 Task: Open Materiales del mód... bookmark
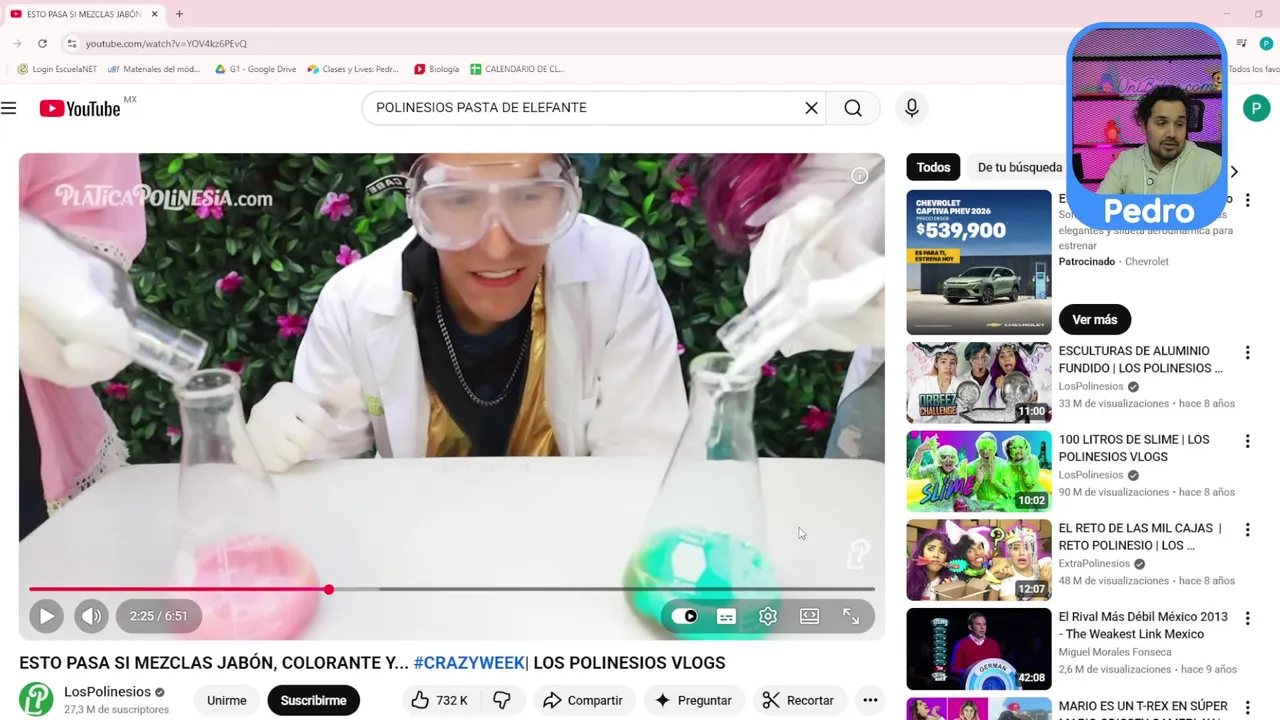(154, 69)
